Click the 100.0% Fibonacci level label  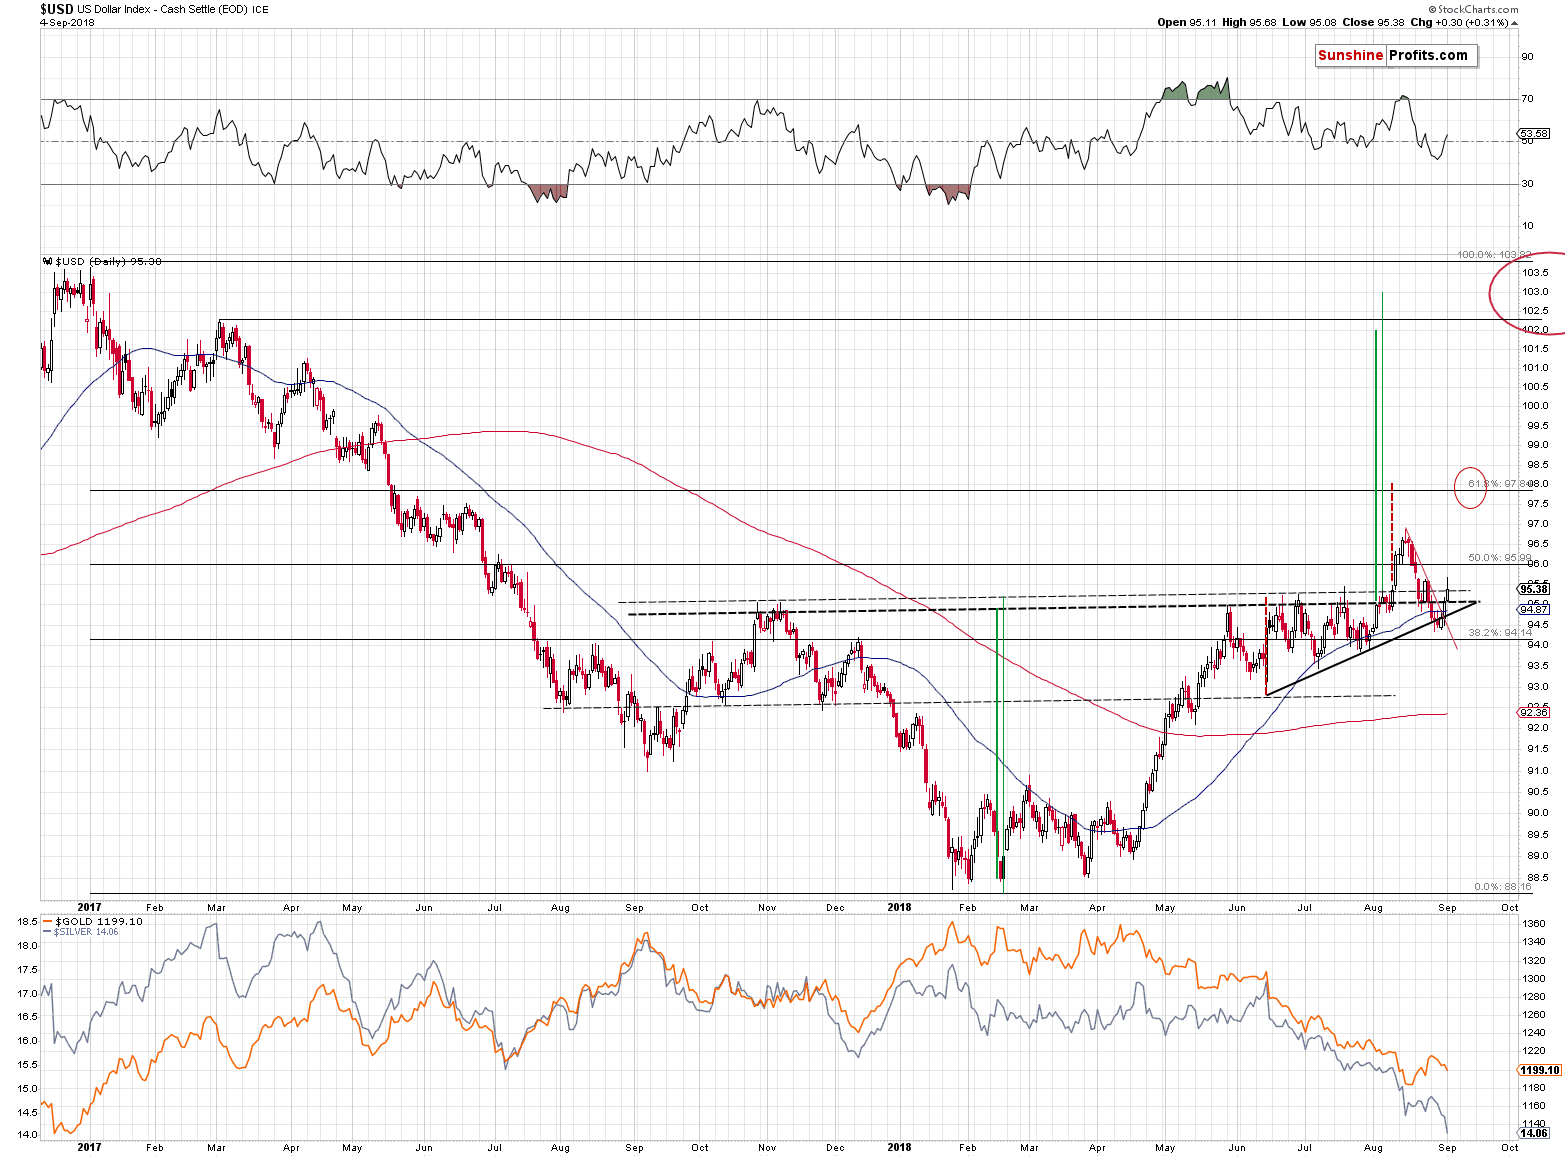(1494, 255)
